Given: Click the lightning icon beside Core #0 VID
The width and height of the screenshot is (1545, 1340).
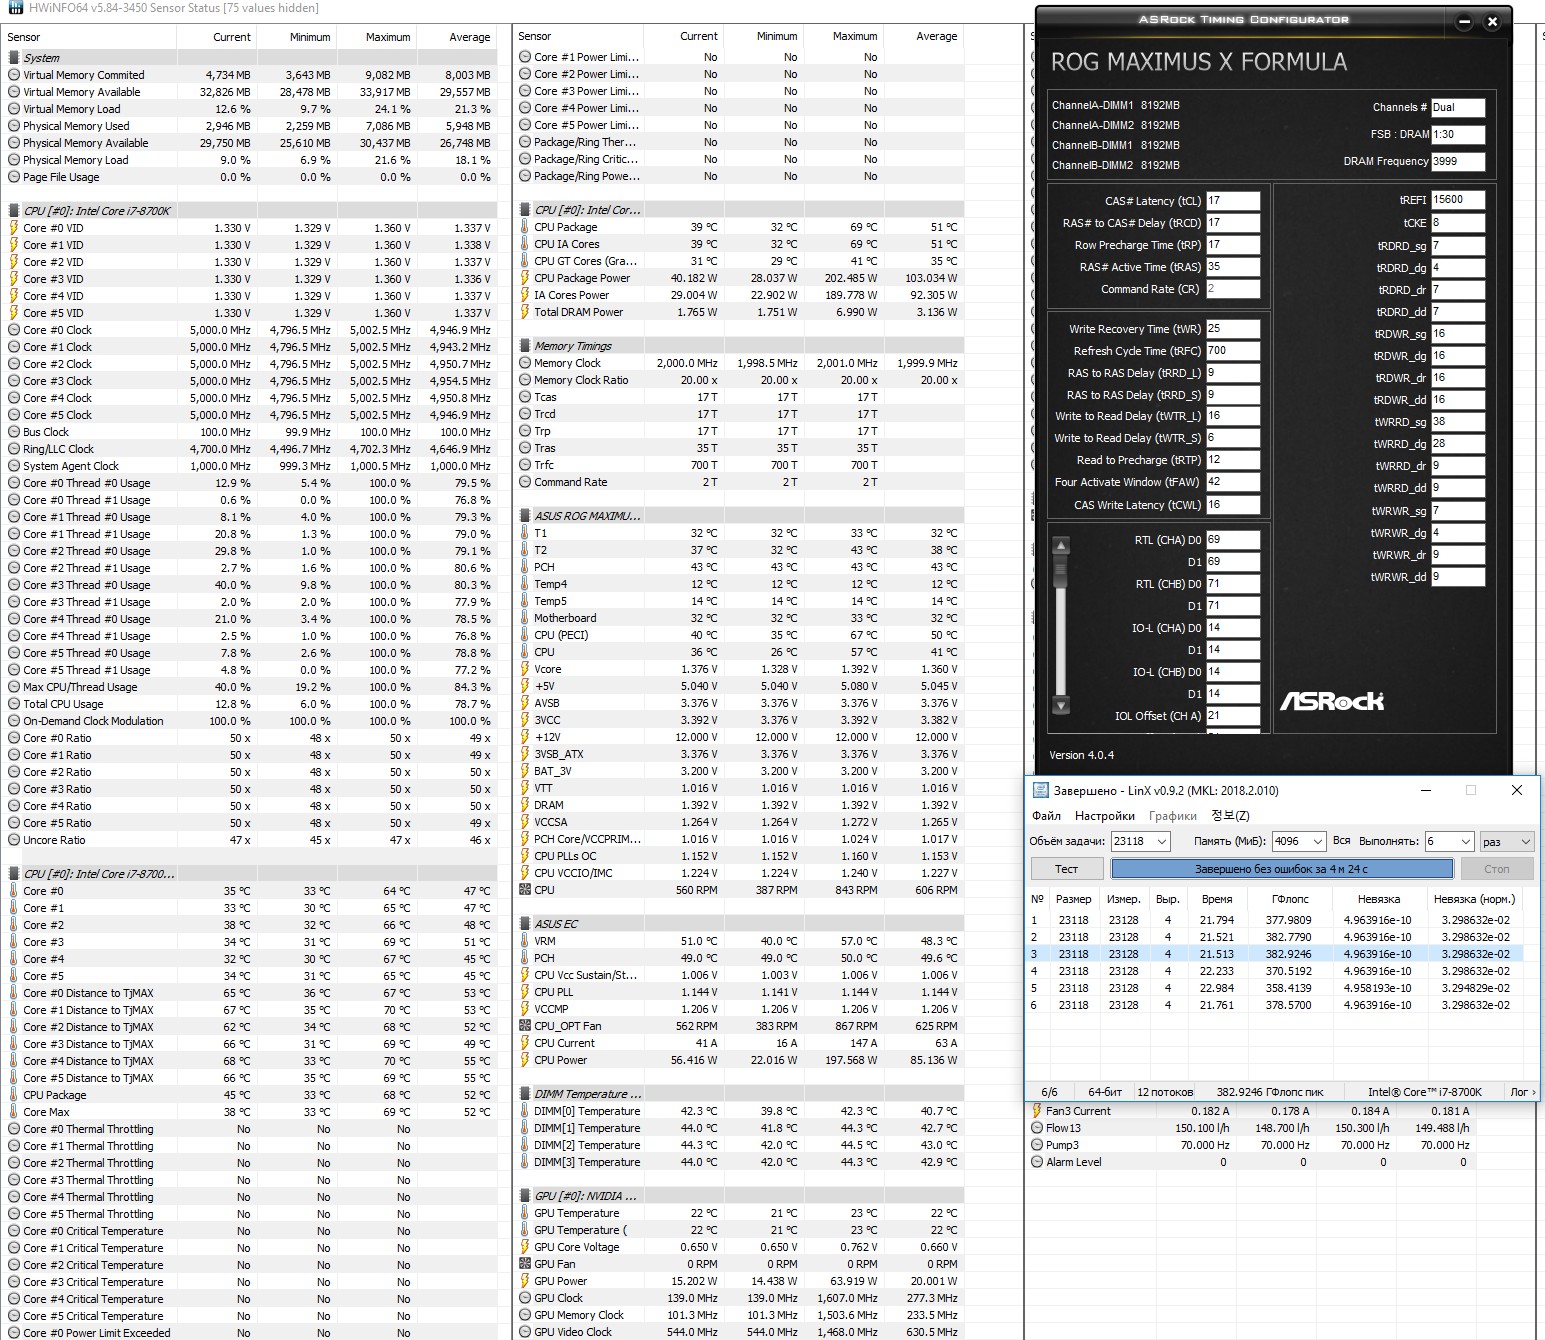Looking at the screenshot, I should [14, 228].
